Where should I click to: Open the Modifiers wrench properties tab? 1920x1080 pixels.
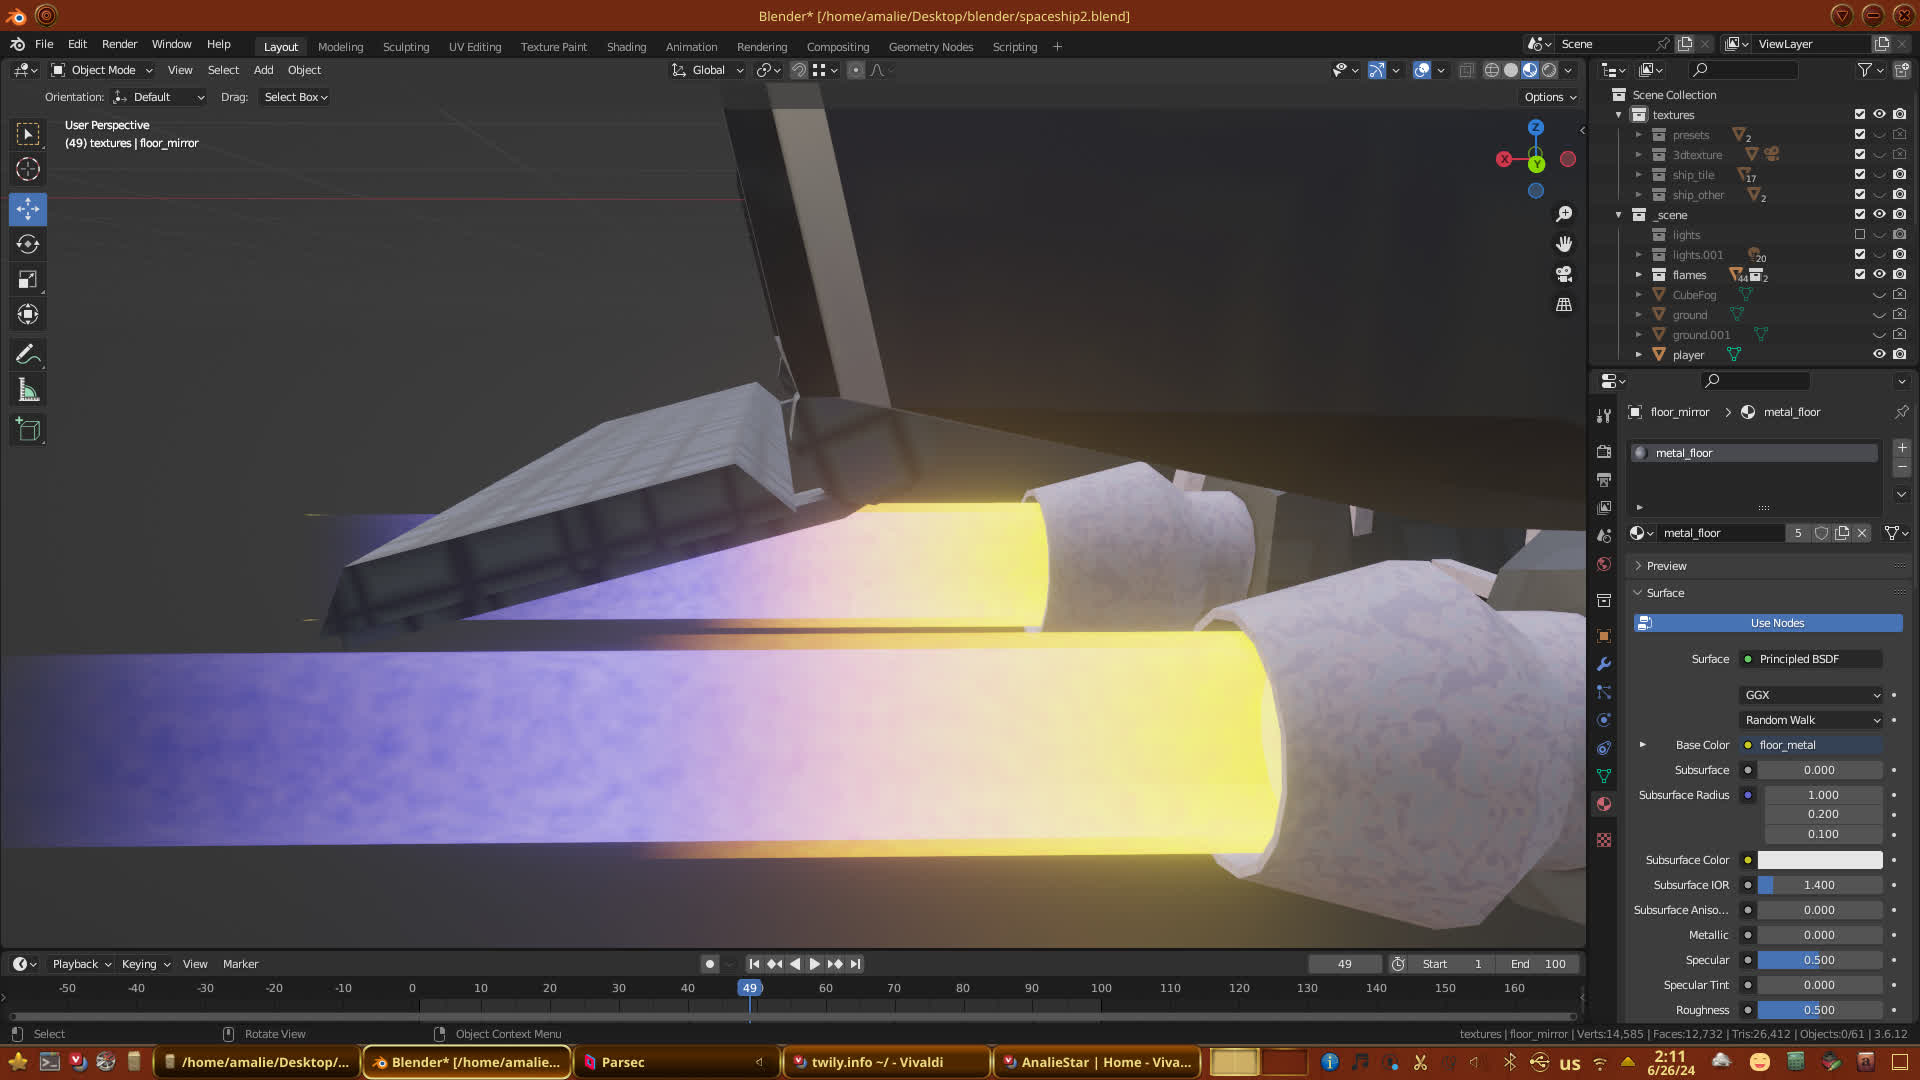(x=1604, y=664)
